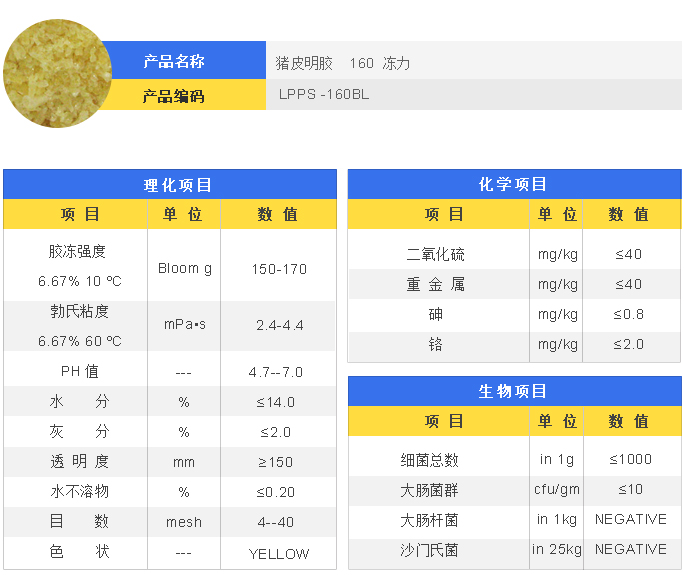Select the 细菌总数 row label

(430, 460)
